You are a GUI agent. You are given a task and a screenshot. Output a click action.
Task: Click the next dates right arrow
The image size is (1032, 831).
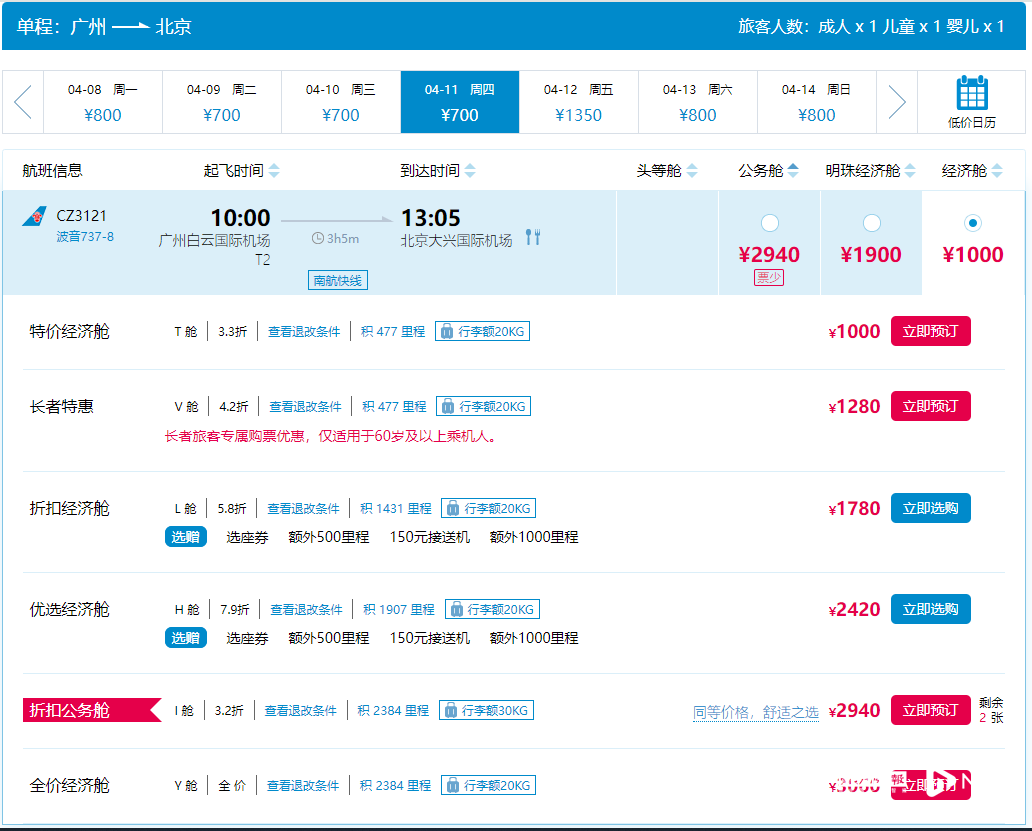[x=896, y=102]
